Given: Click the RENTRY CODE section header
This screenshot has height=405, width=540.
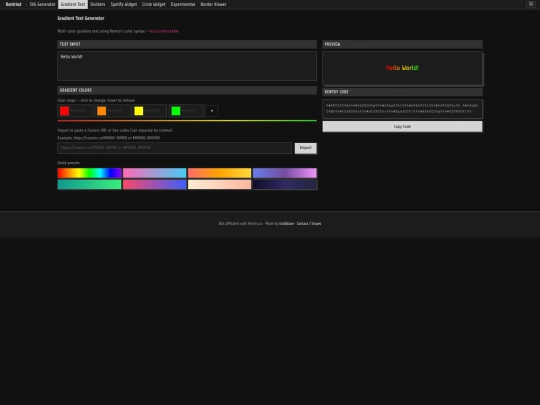Looking at the screenshot, I should (x=402, y=92).
